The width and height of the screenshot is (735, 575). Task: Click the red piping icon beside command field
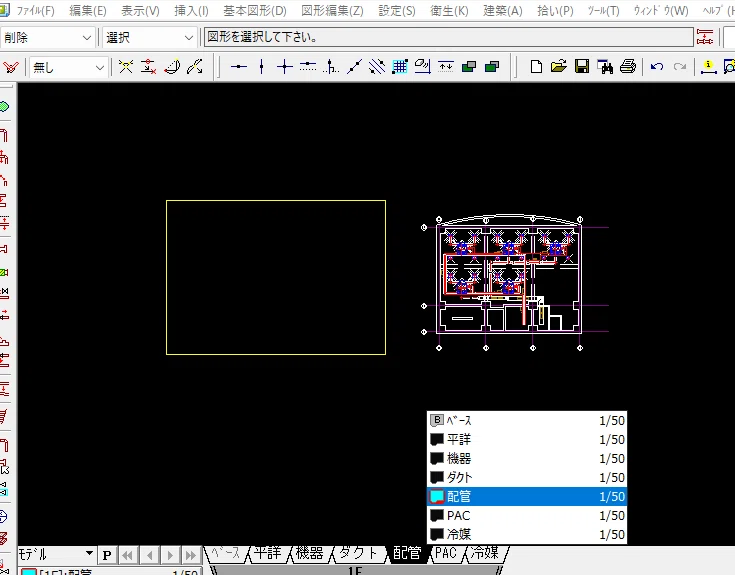705,37
